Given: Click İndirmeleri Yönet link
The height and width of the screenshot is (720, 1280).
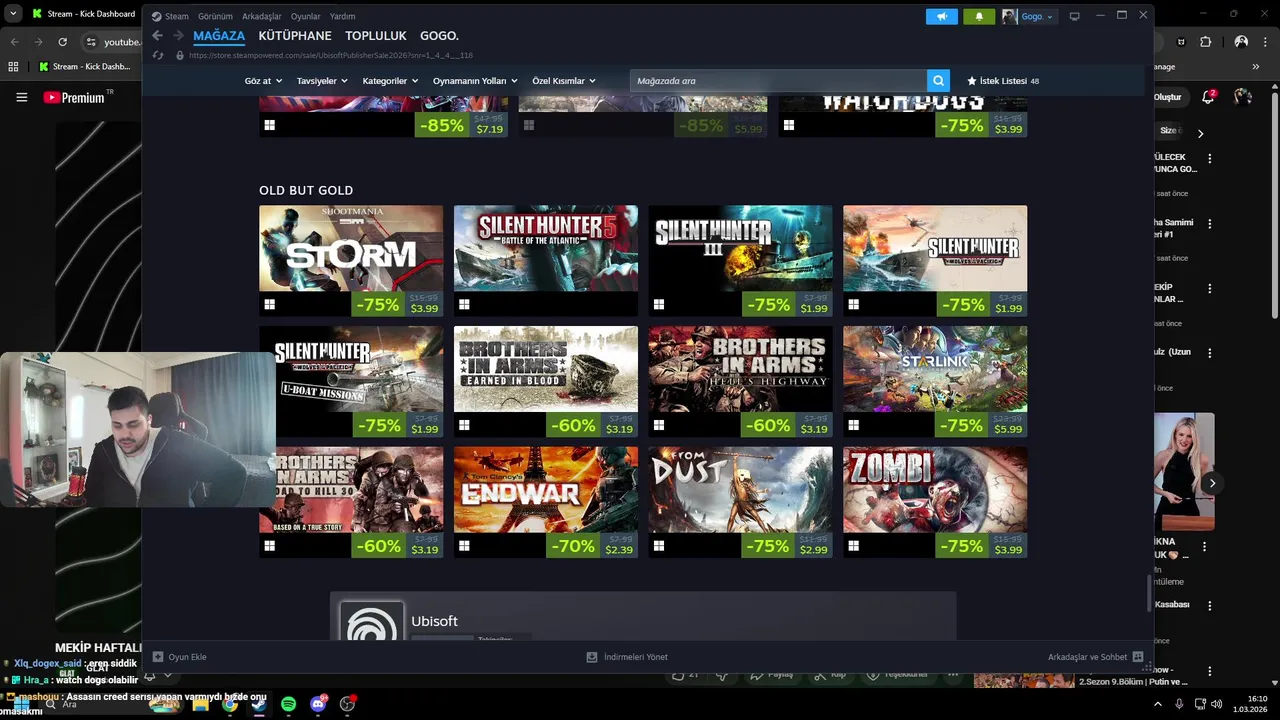Looking at the screenshot, I should (636, 657).
